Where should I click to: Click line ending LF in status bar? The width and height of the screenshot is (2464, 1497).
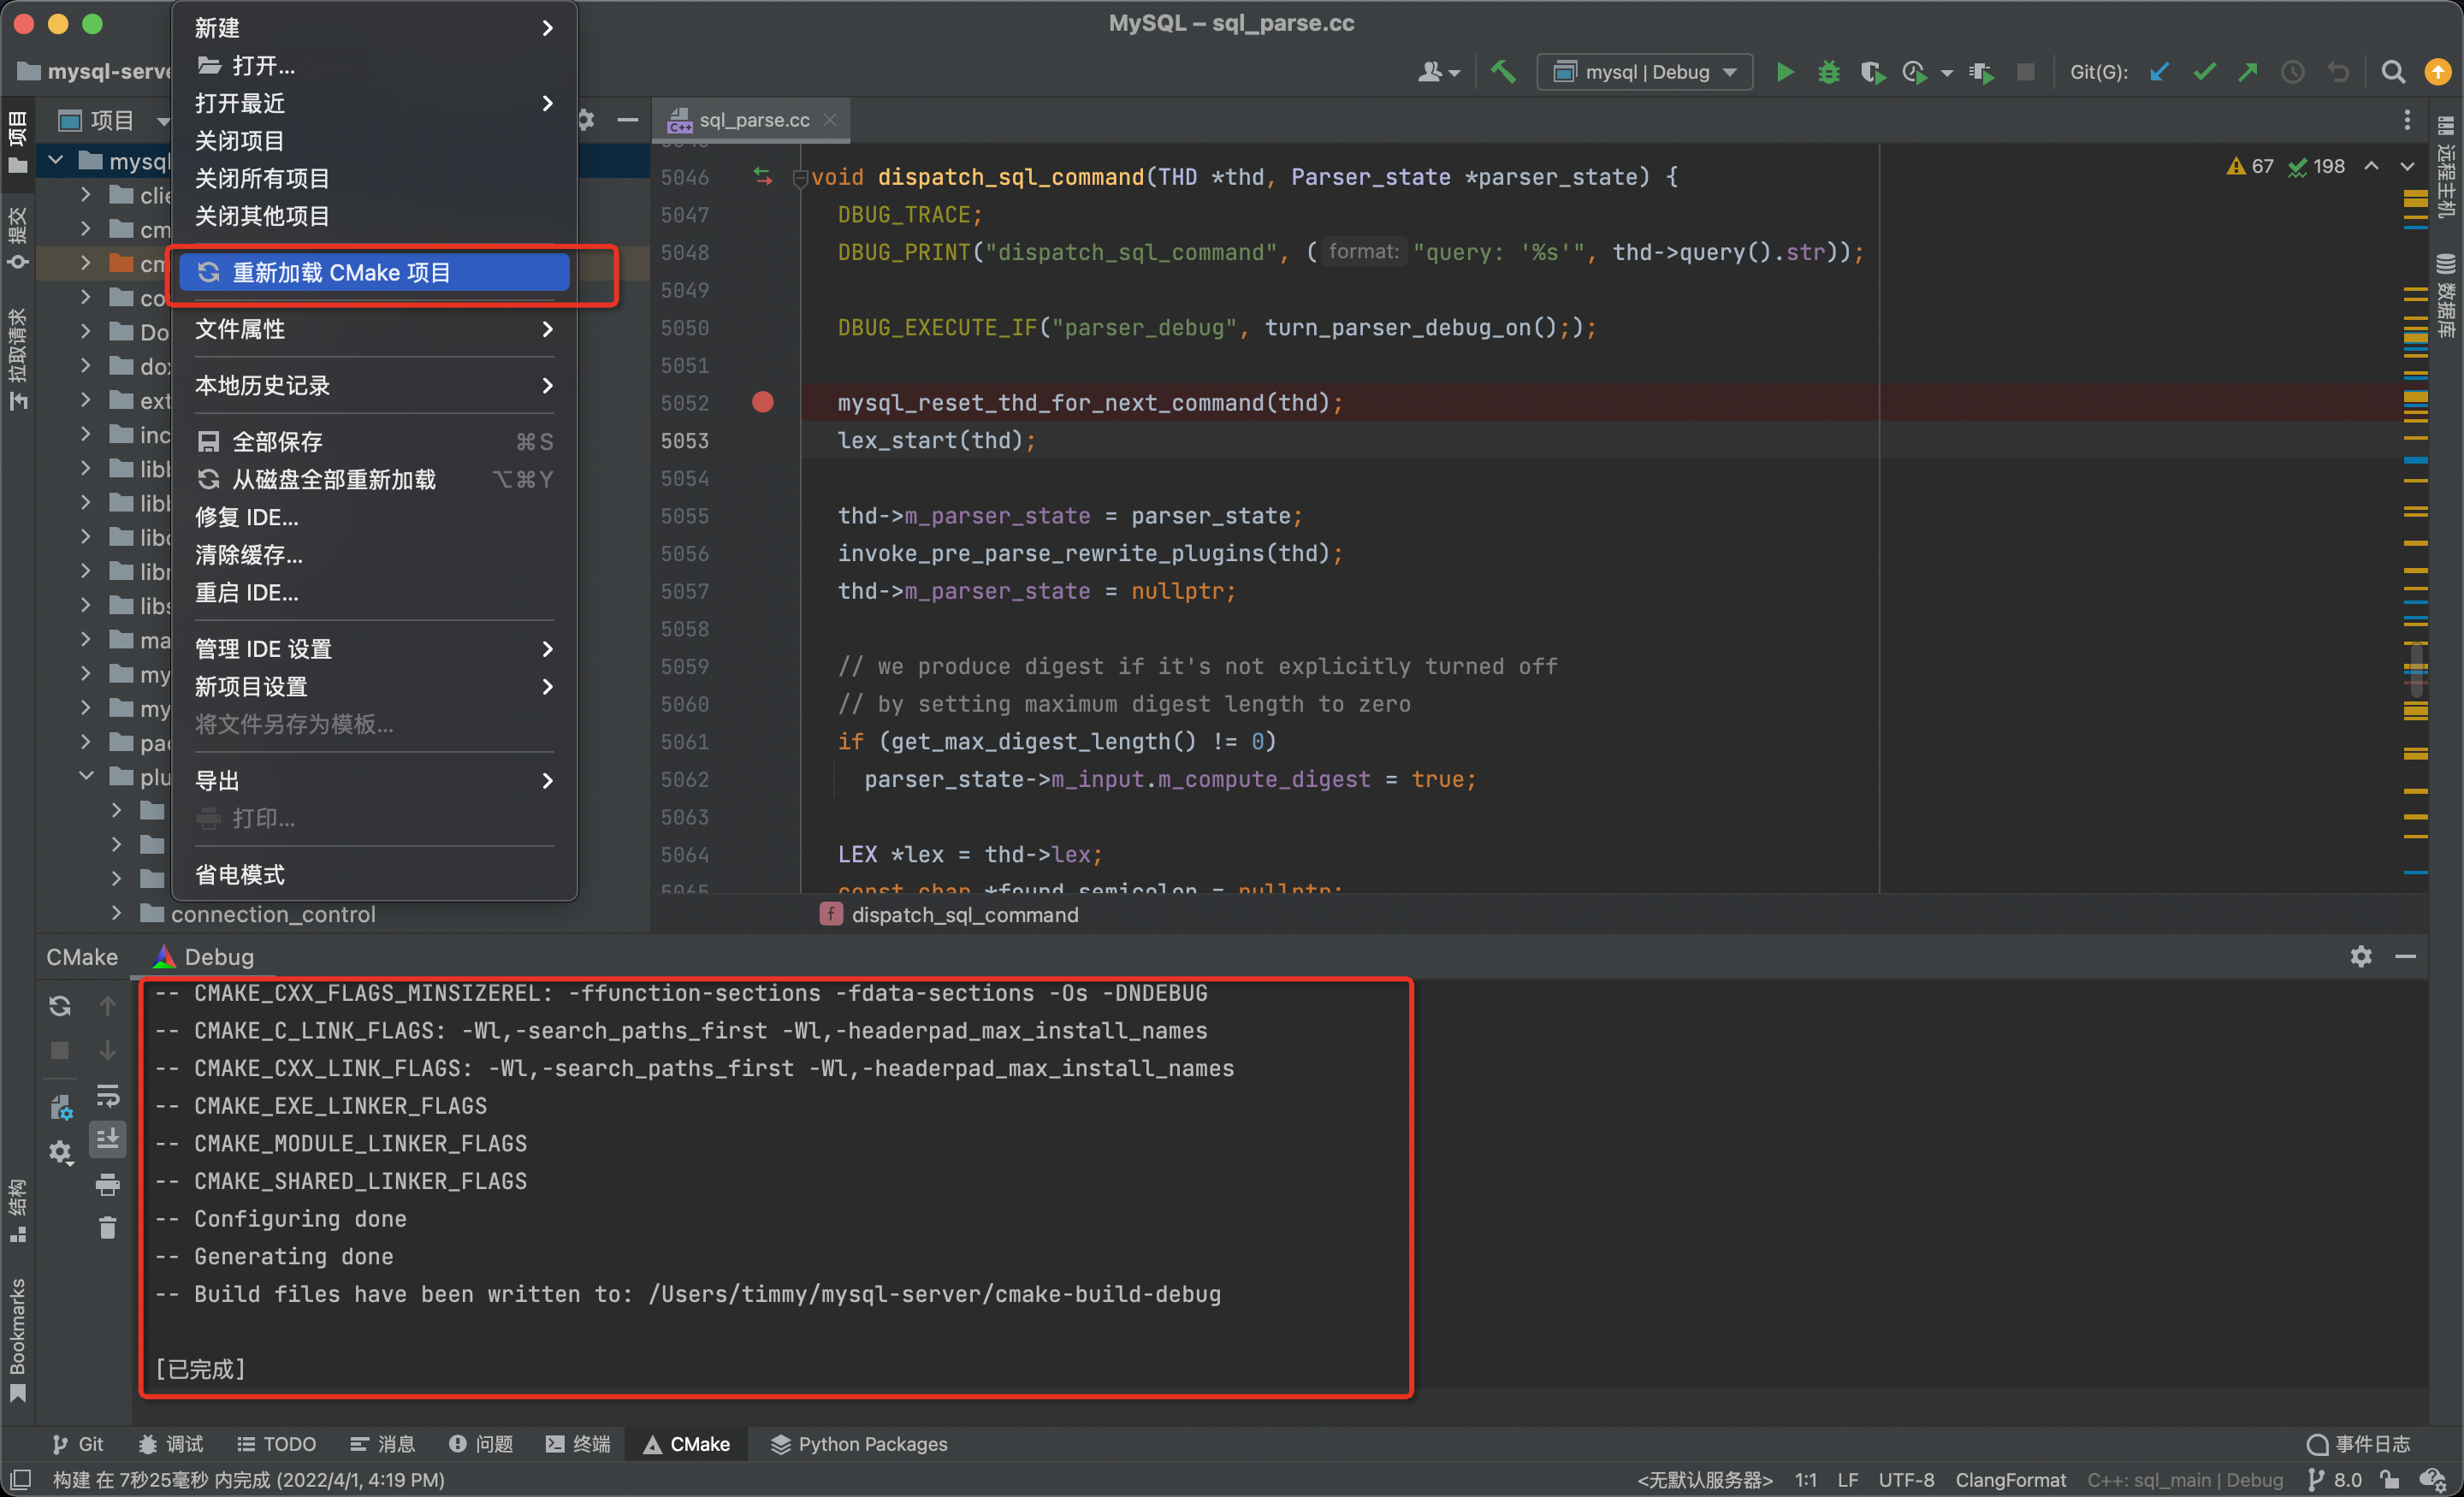pos(1847,1479)
